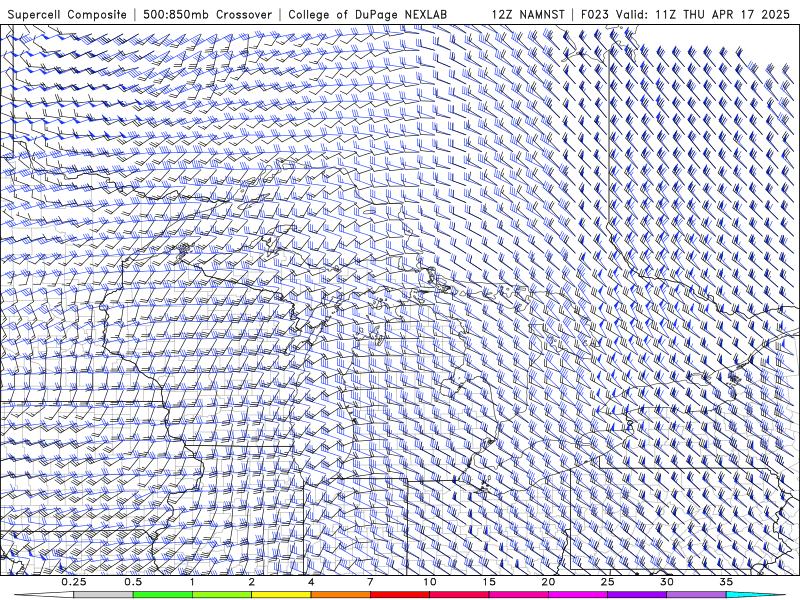Click the 'Supercell Composite' title text
Screen dimensions: 800x600
67,14
